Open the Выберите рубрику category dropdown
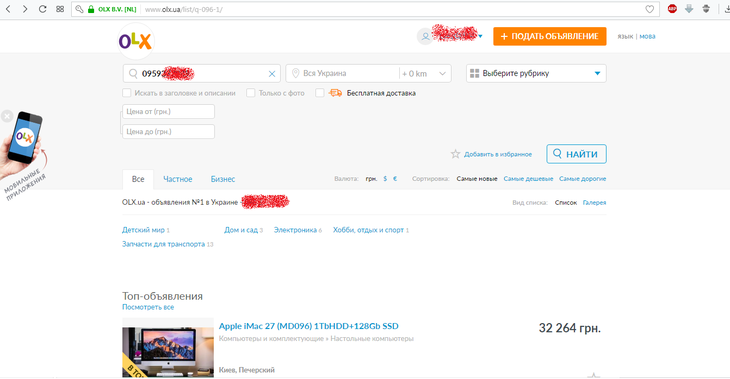The image size is (730, 379). tap(536, 74)
